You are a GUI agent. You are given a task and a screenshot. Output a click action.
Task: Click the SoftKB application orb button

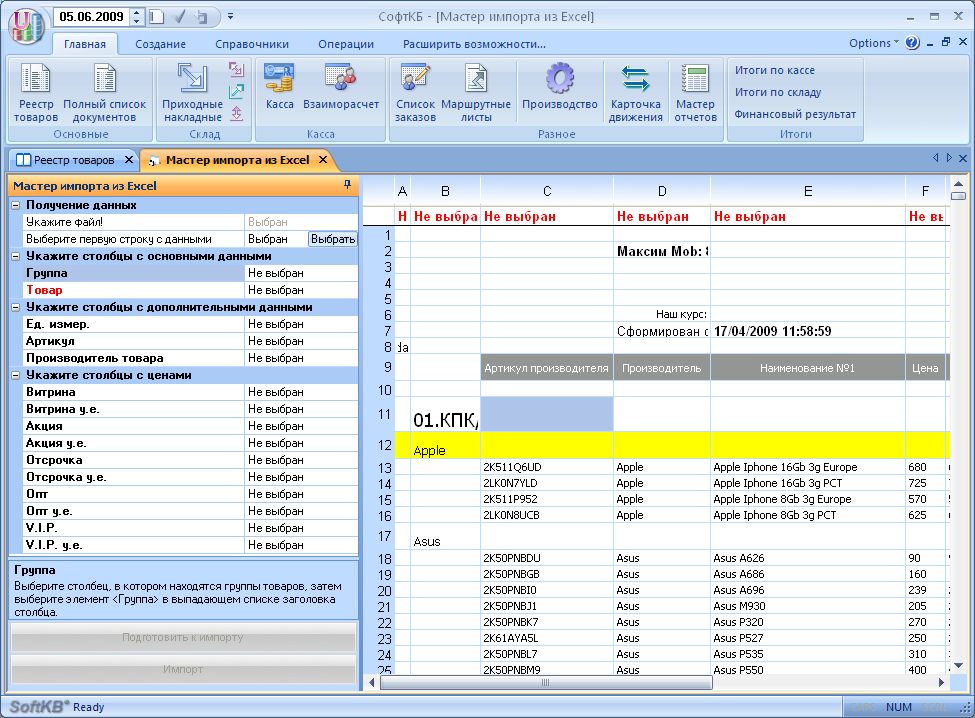click(26, 25)
